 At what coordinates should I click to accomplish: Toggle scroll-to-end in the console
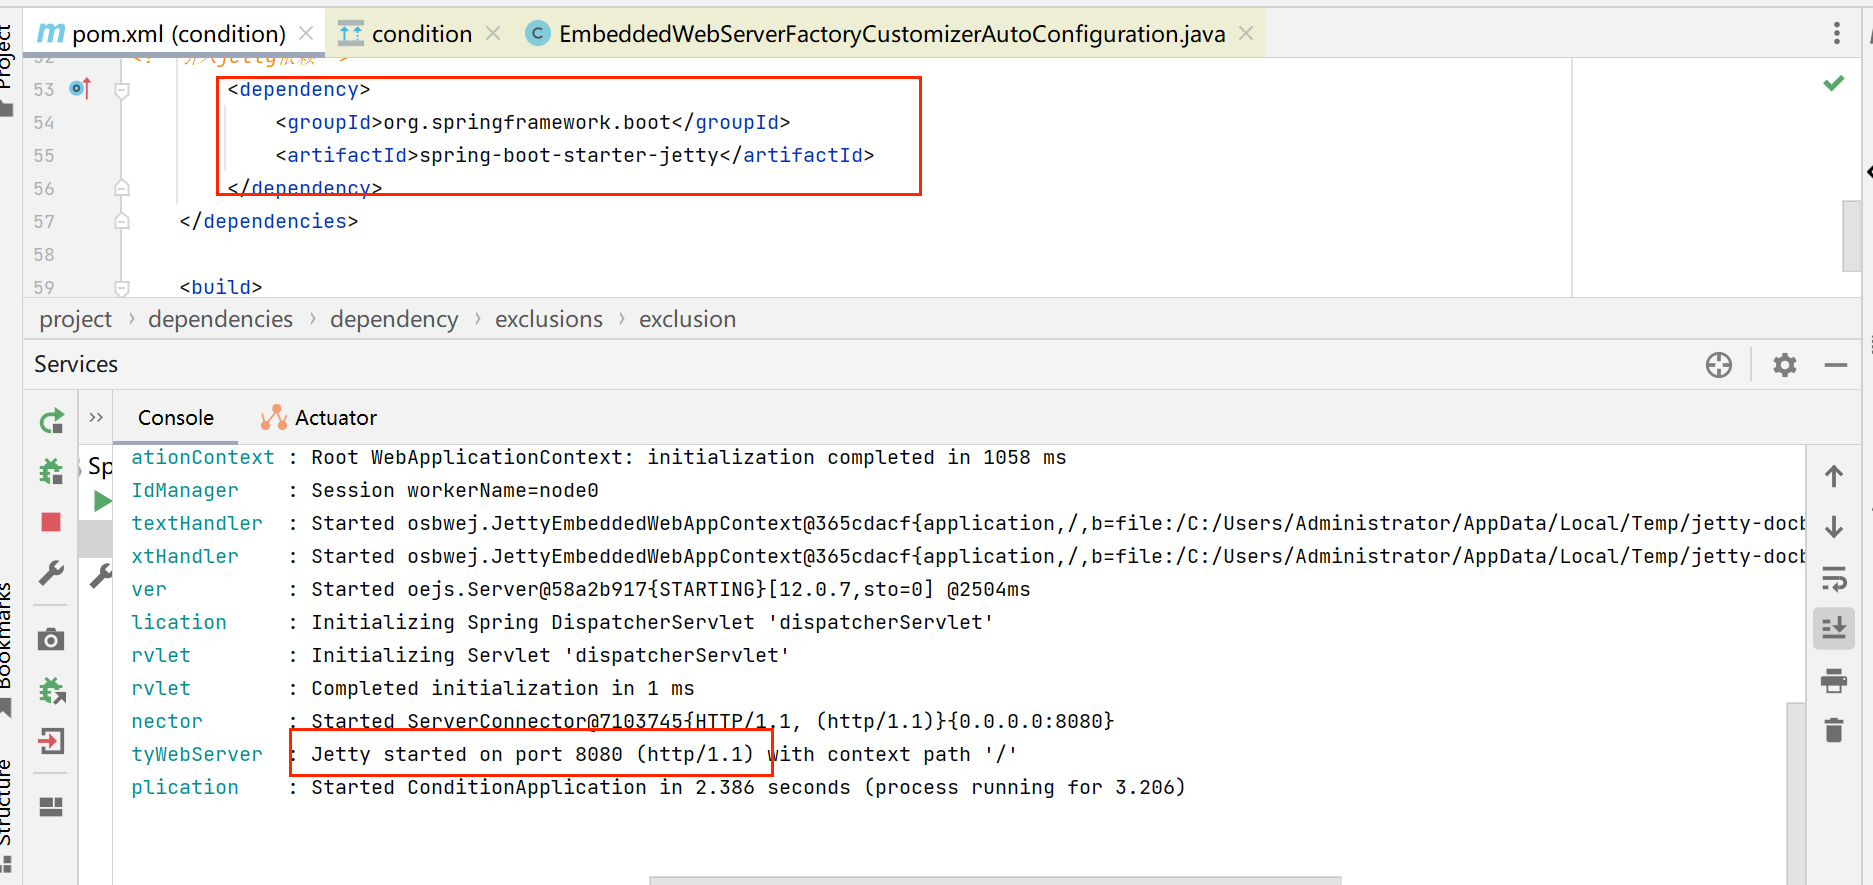point(1834,628)
